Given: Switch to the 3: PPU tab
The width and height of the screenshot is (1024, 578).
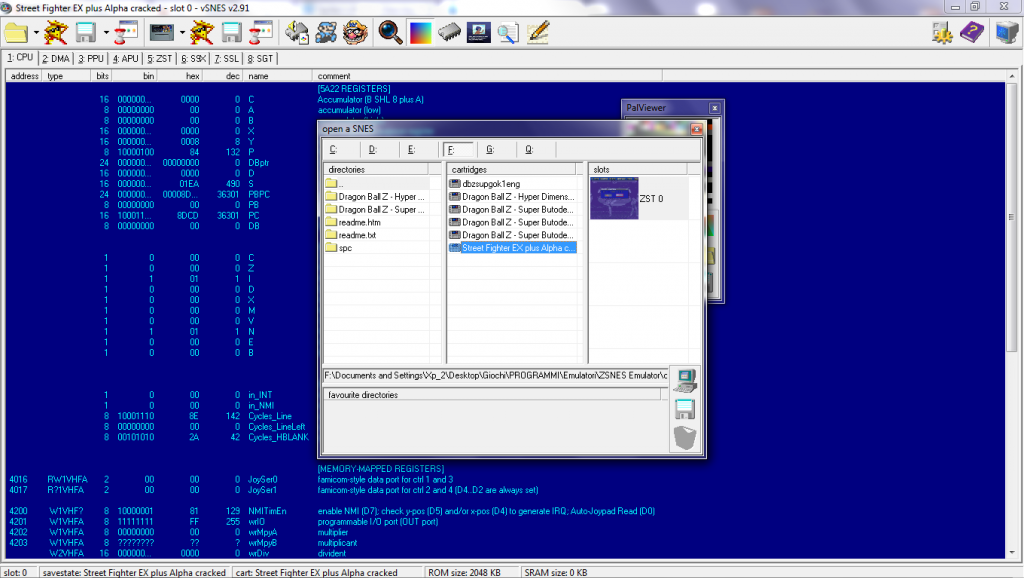Looking at the screenshot, I should [91, 59].
